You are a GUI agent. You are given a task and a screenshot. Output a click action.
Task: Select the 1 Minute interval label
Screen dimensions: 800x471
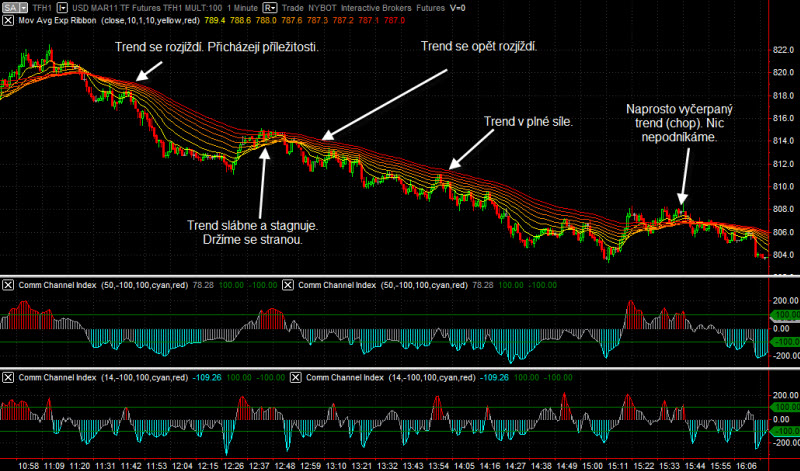242,8
